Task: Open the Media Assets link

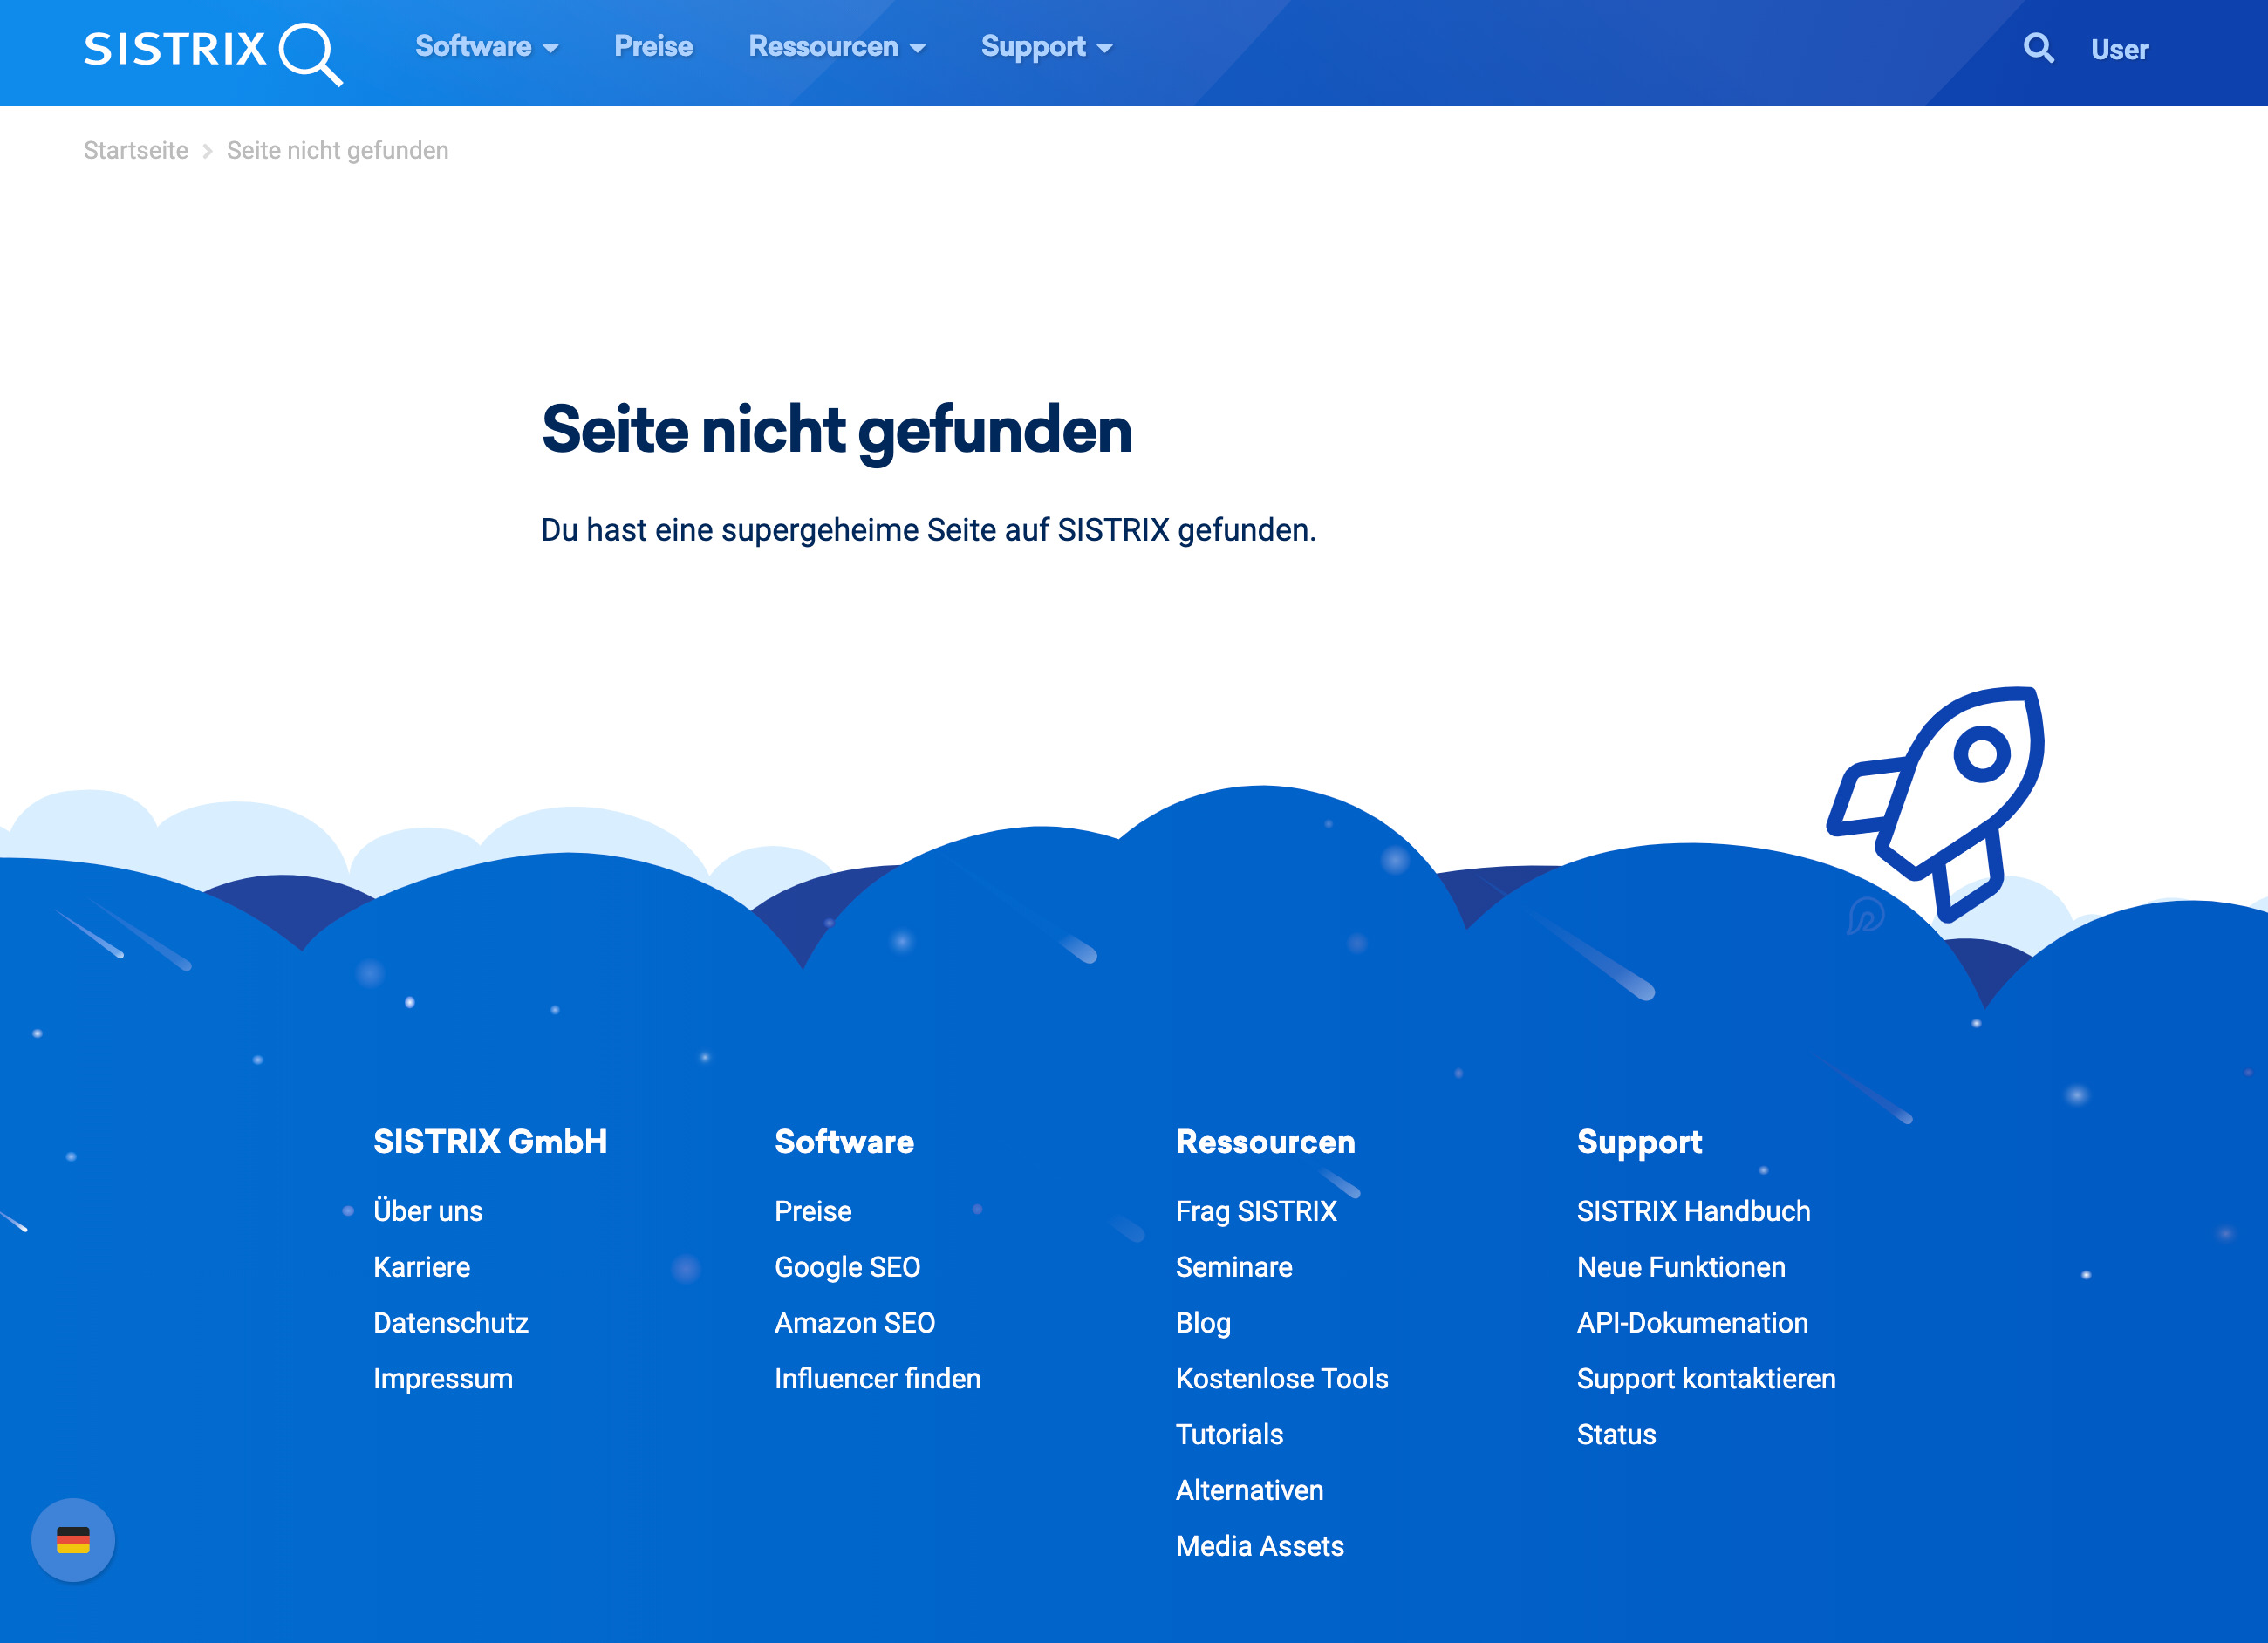Action: pyautogui.click(x=1259, y=1546)
